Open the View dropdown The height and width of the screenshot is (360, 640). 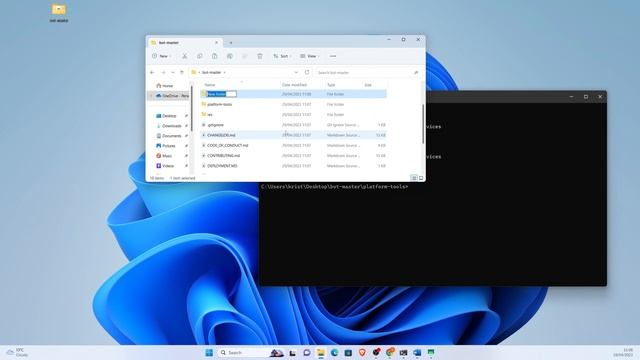[x=309, y=56]
